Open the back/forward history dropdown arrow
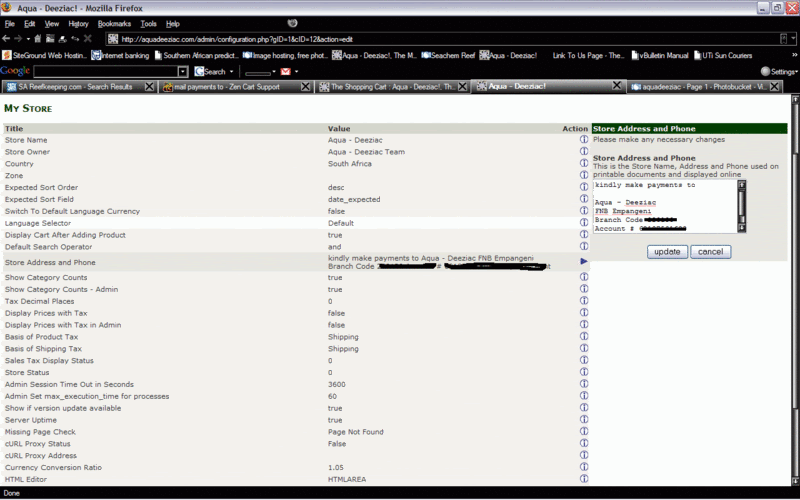 28,39
